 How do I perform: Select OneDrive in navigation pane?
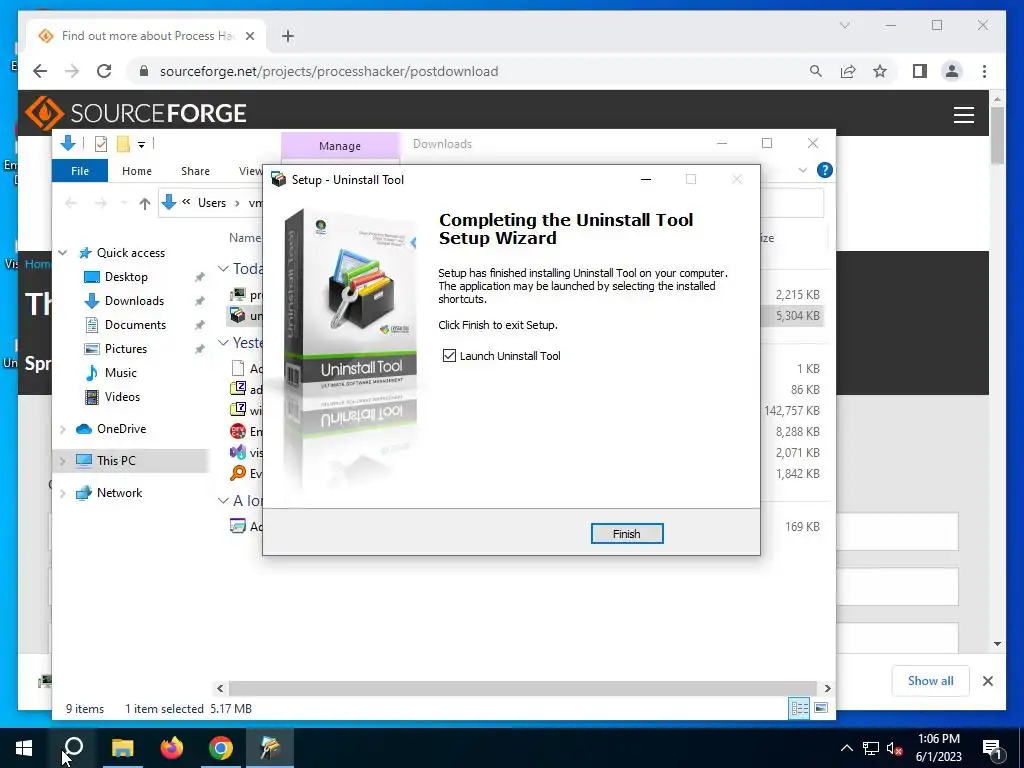121,429
